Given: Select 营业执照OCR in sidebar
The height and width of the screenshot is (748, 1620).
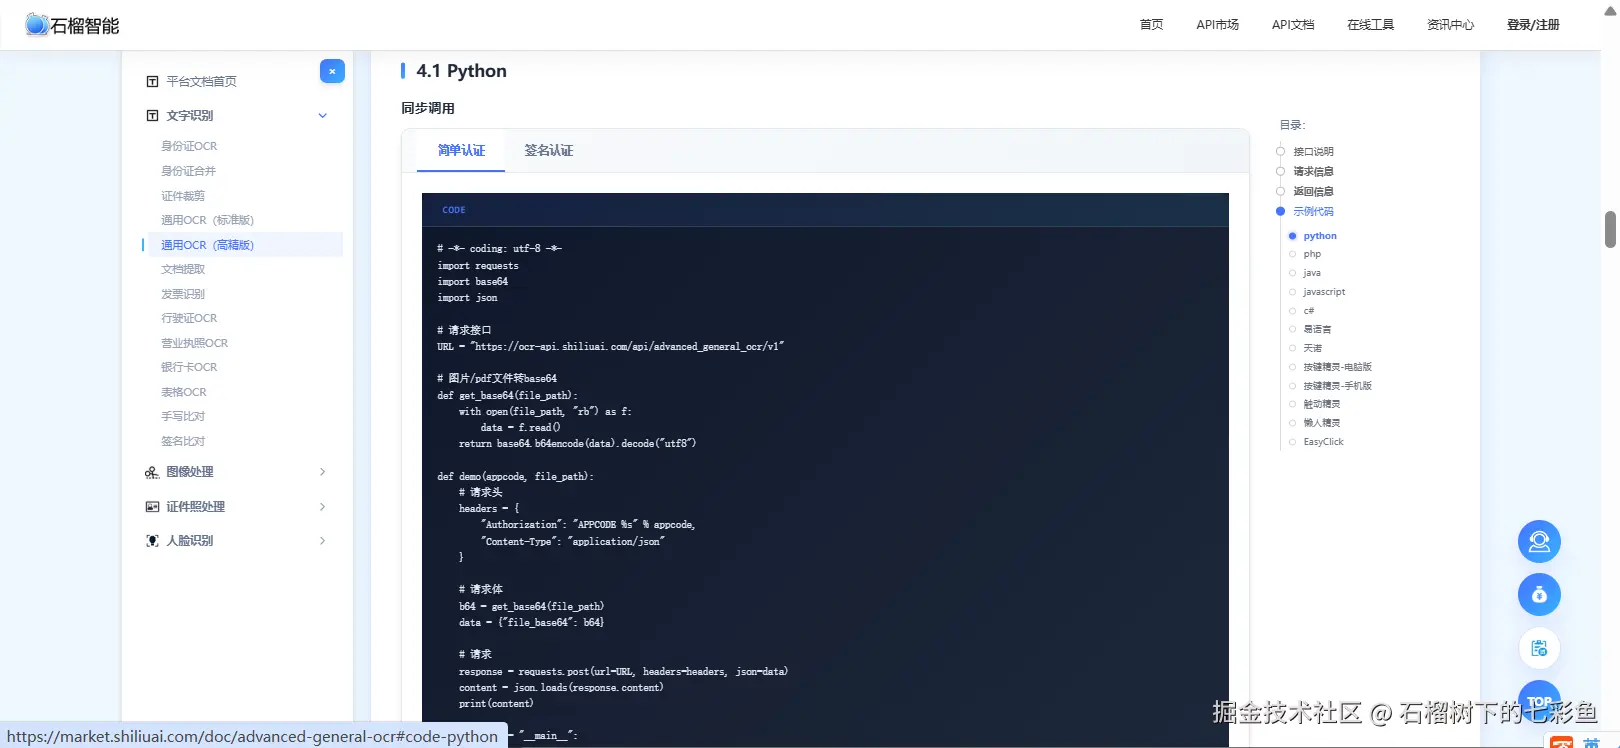Looking at the screenshot, I should coord(194,343).
